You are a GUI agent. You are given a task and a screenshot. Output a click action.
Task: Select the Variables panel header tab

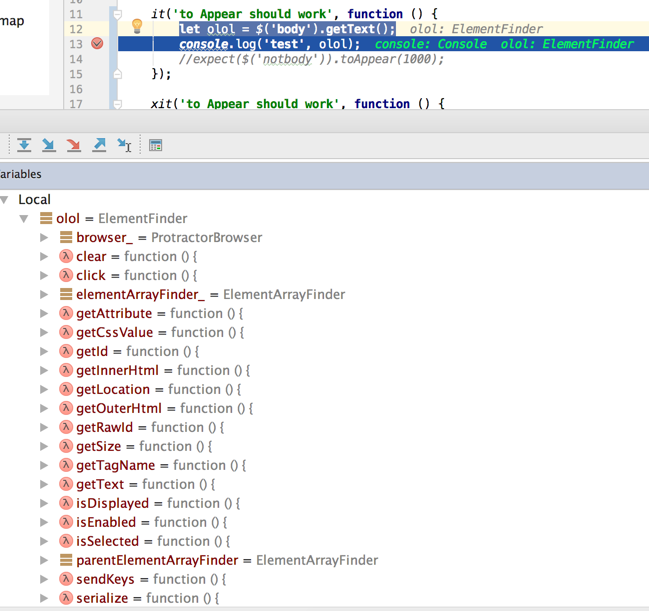(21, 174)
